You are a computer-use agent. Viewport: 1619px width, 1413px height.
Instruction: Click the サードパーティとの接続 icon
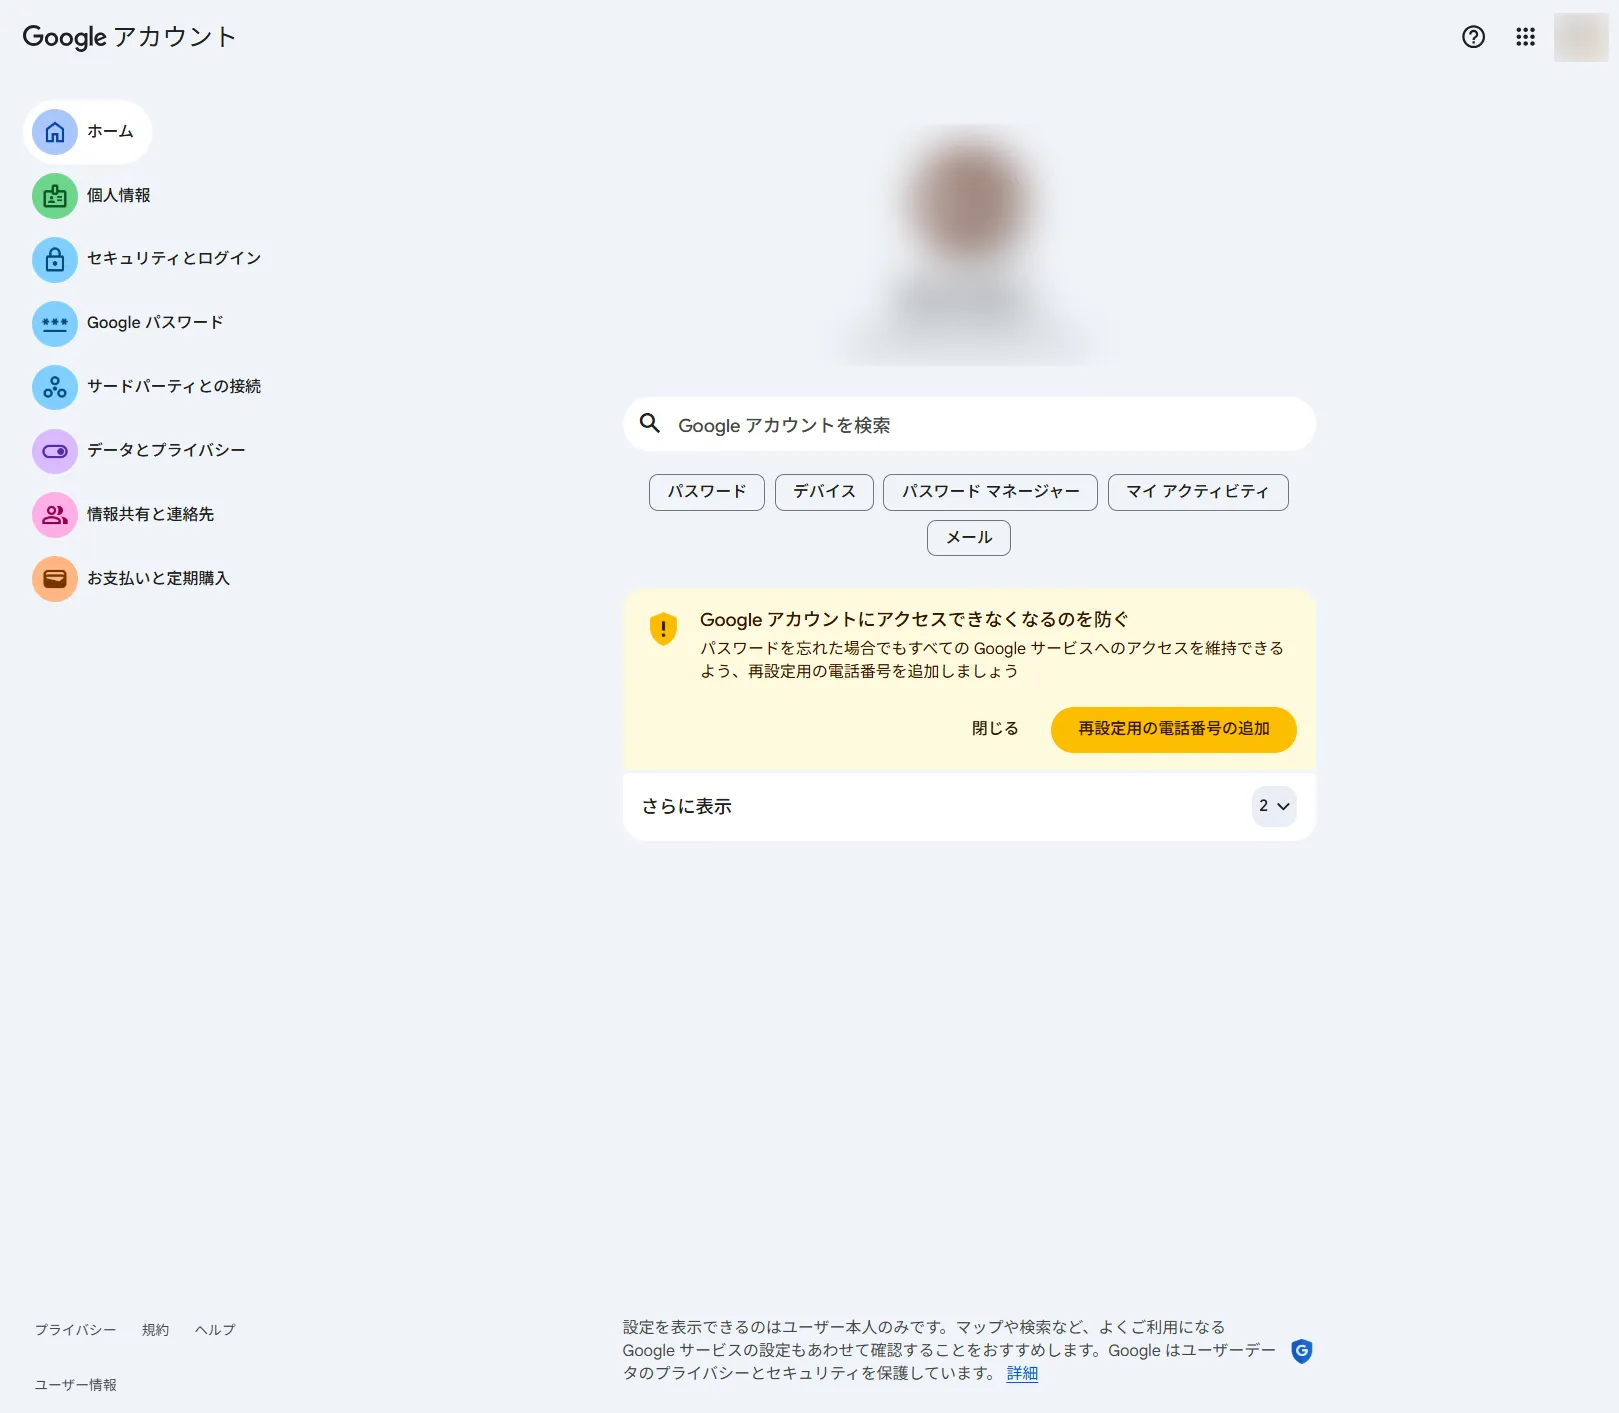[x=55, y=387]
